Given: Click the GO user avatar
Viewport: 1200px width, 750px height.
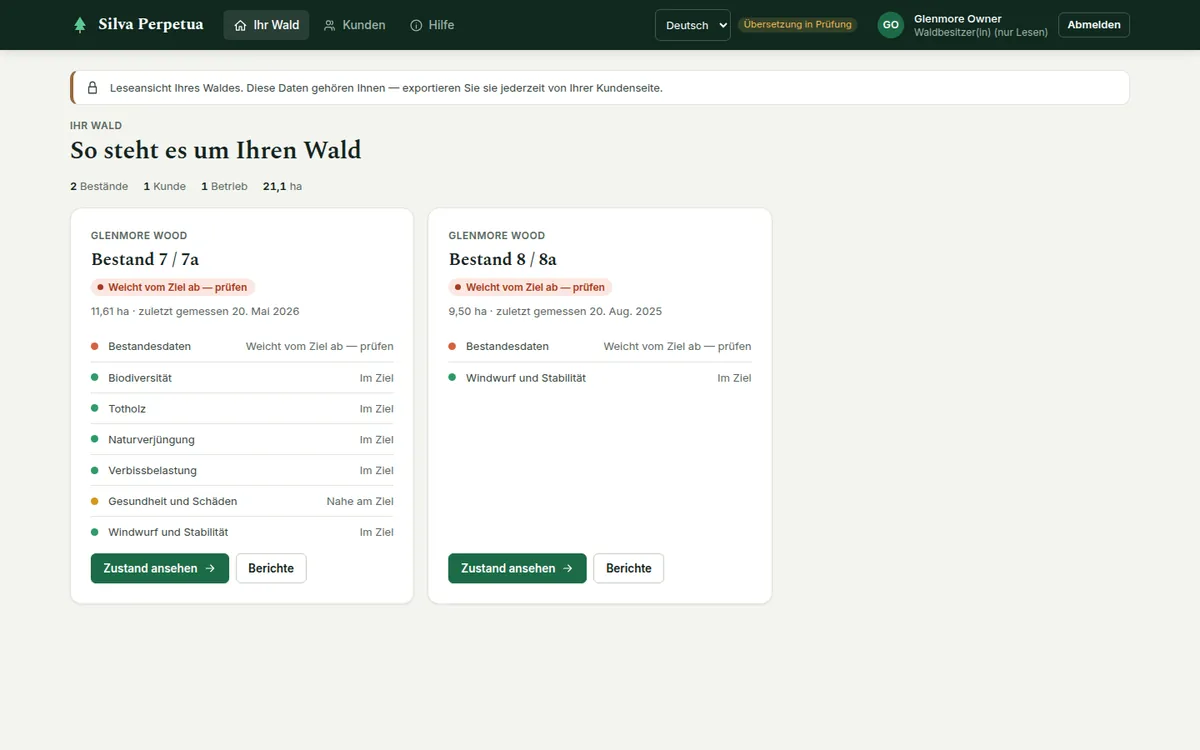Looking at the screenshot, I should pos(891,25).
